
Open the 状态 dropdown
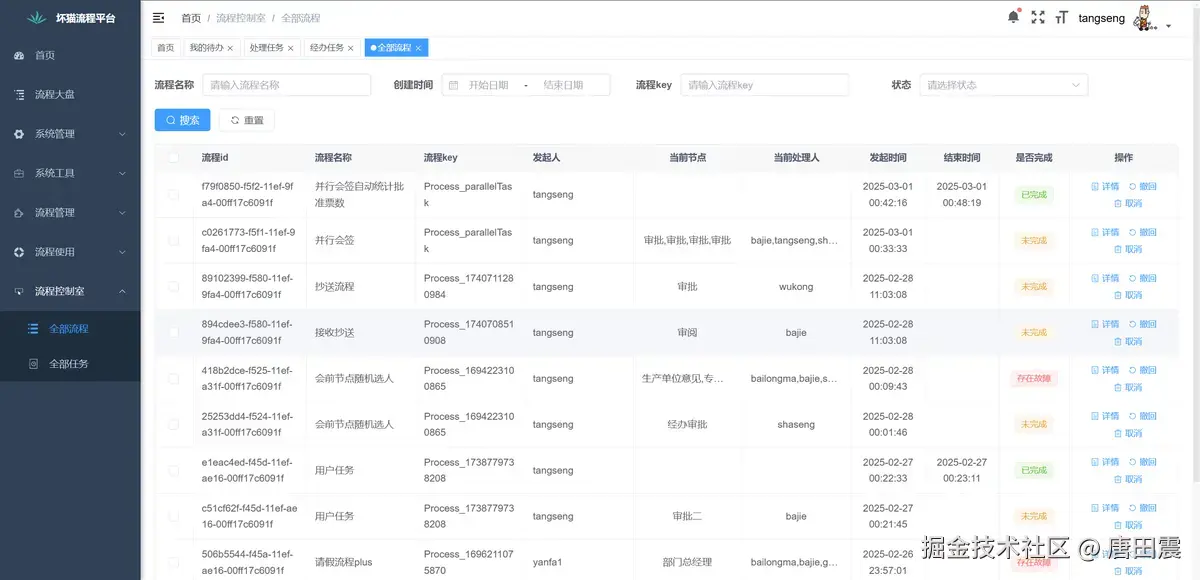coord(1004,85)
